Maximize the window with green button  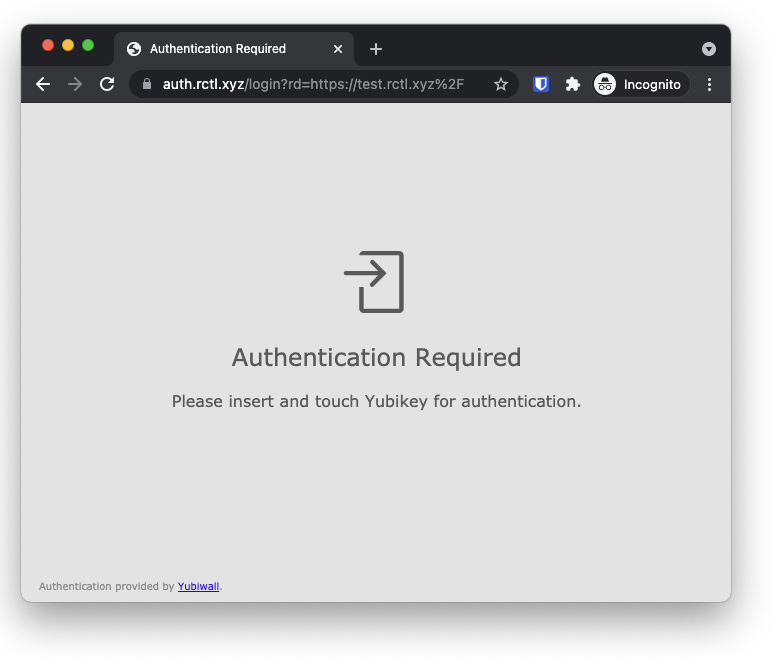point(88,45)
